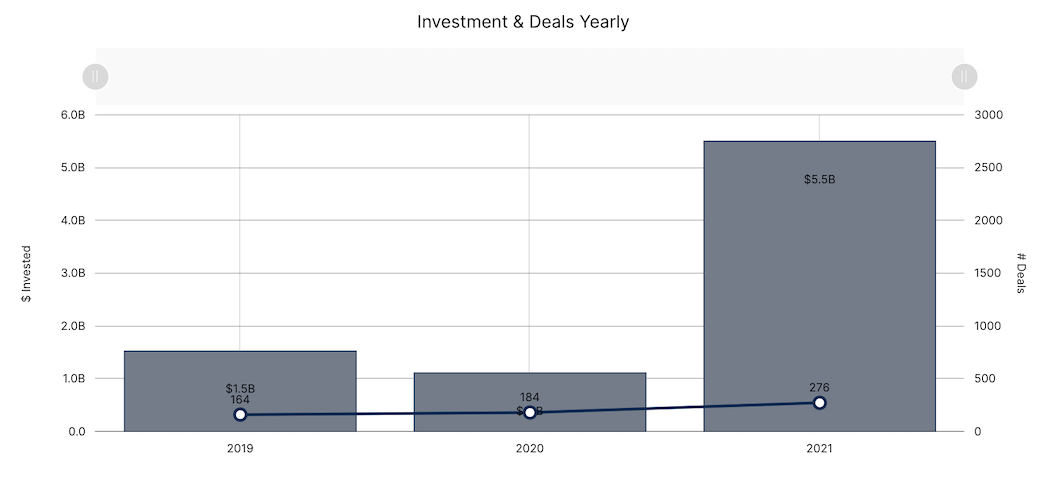Click the 2020 deals line marker

(530, 412)
